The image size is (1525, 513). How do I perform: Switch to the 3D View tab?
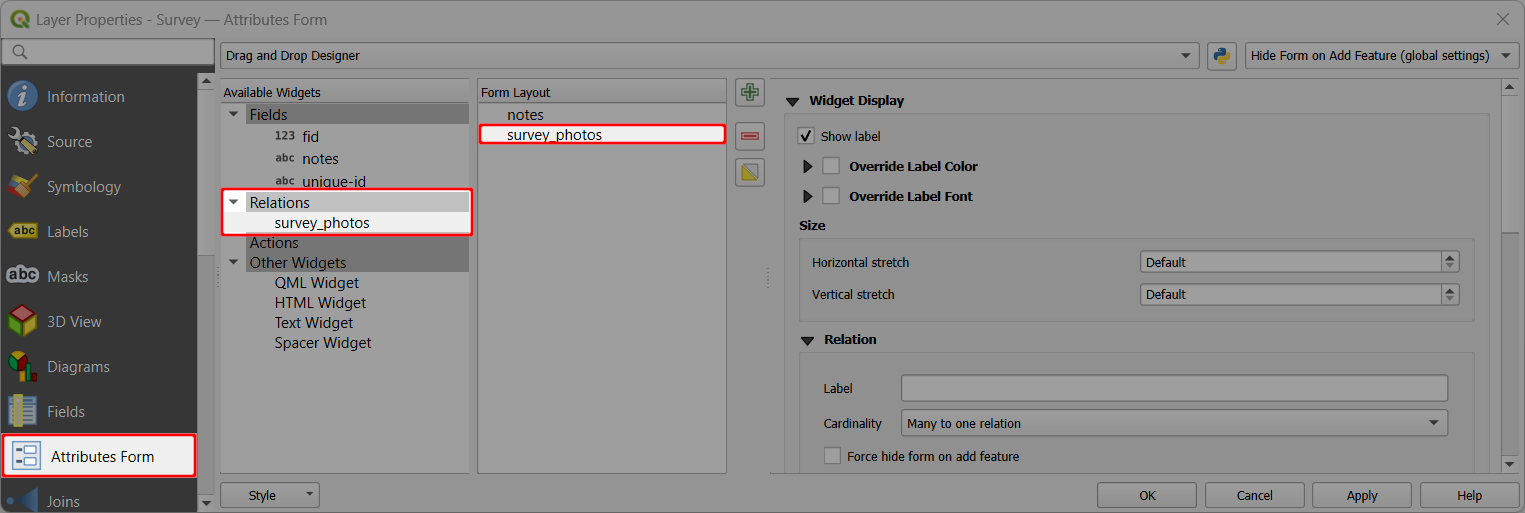coord(74,322)
